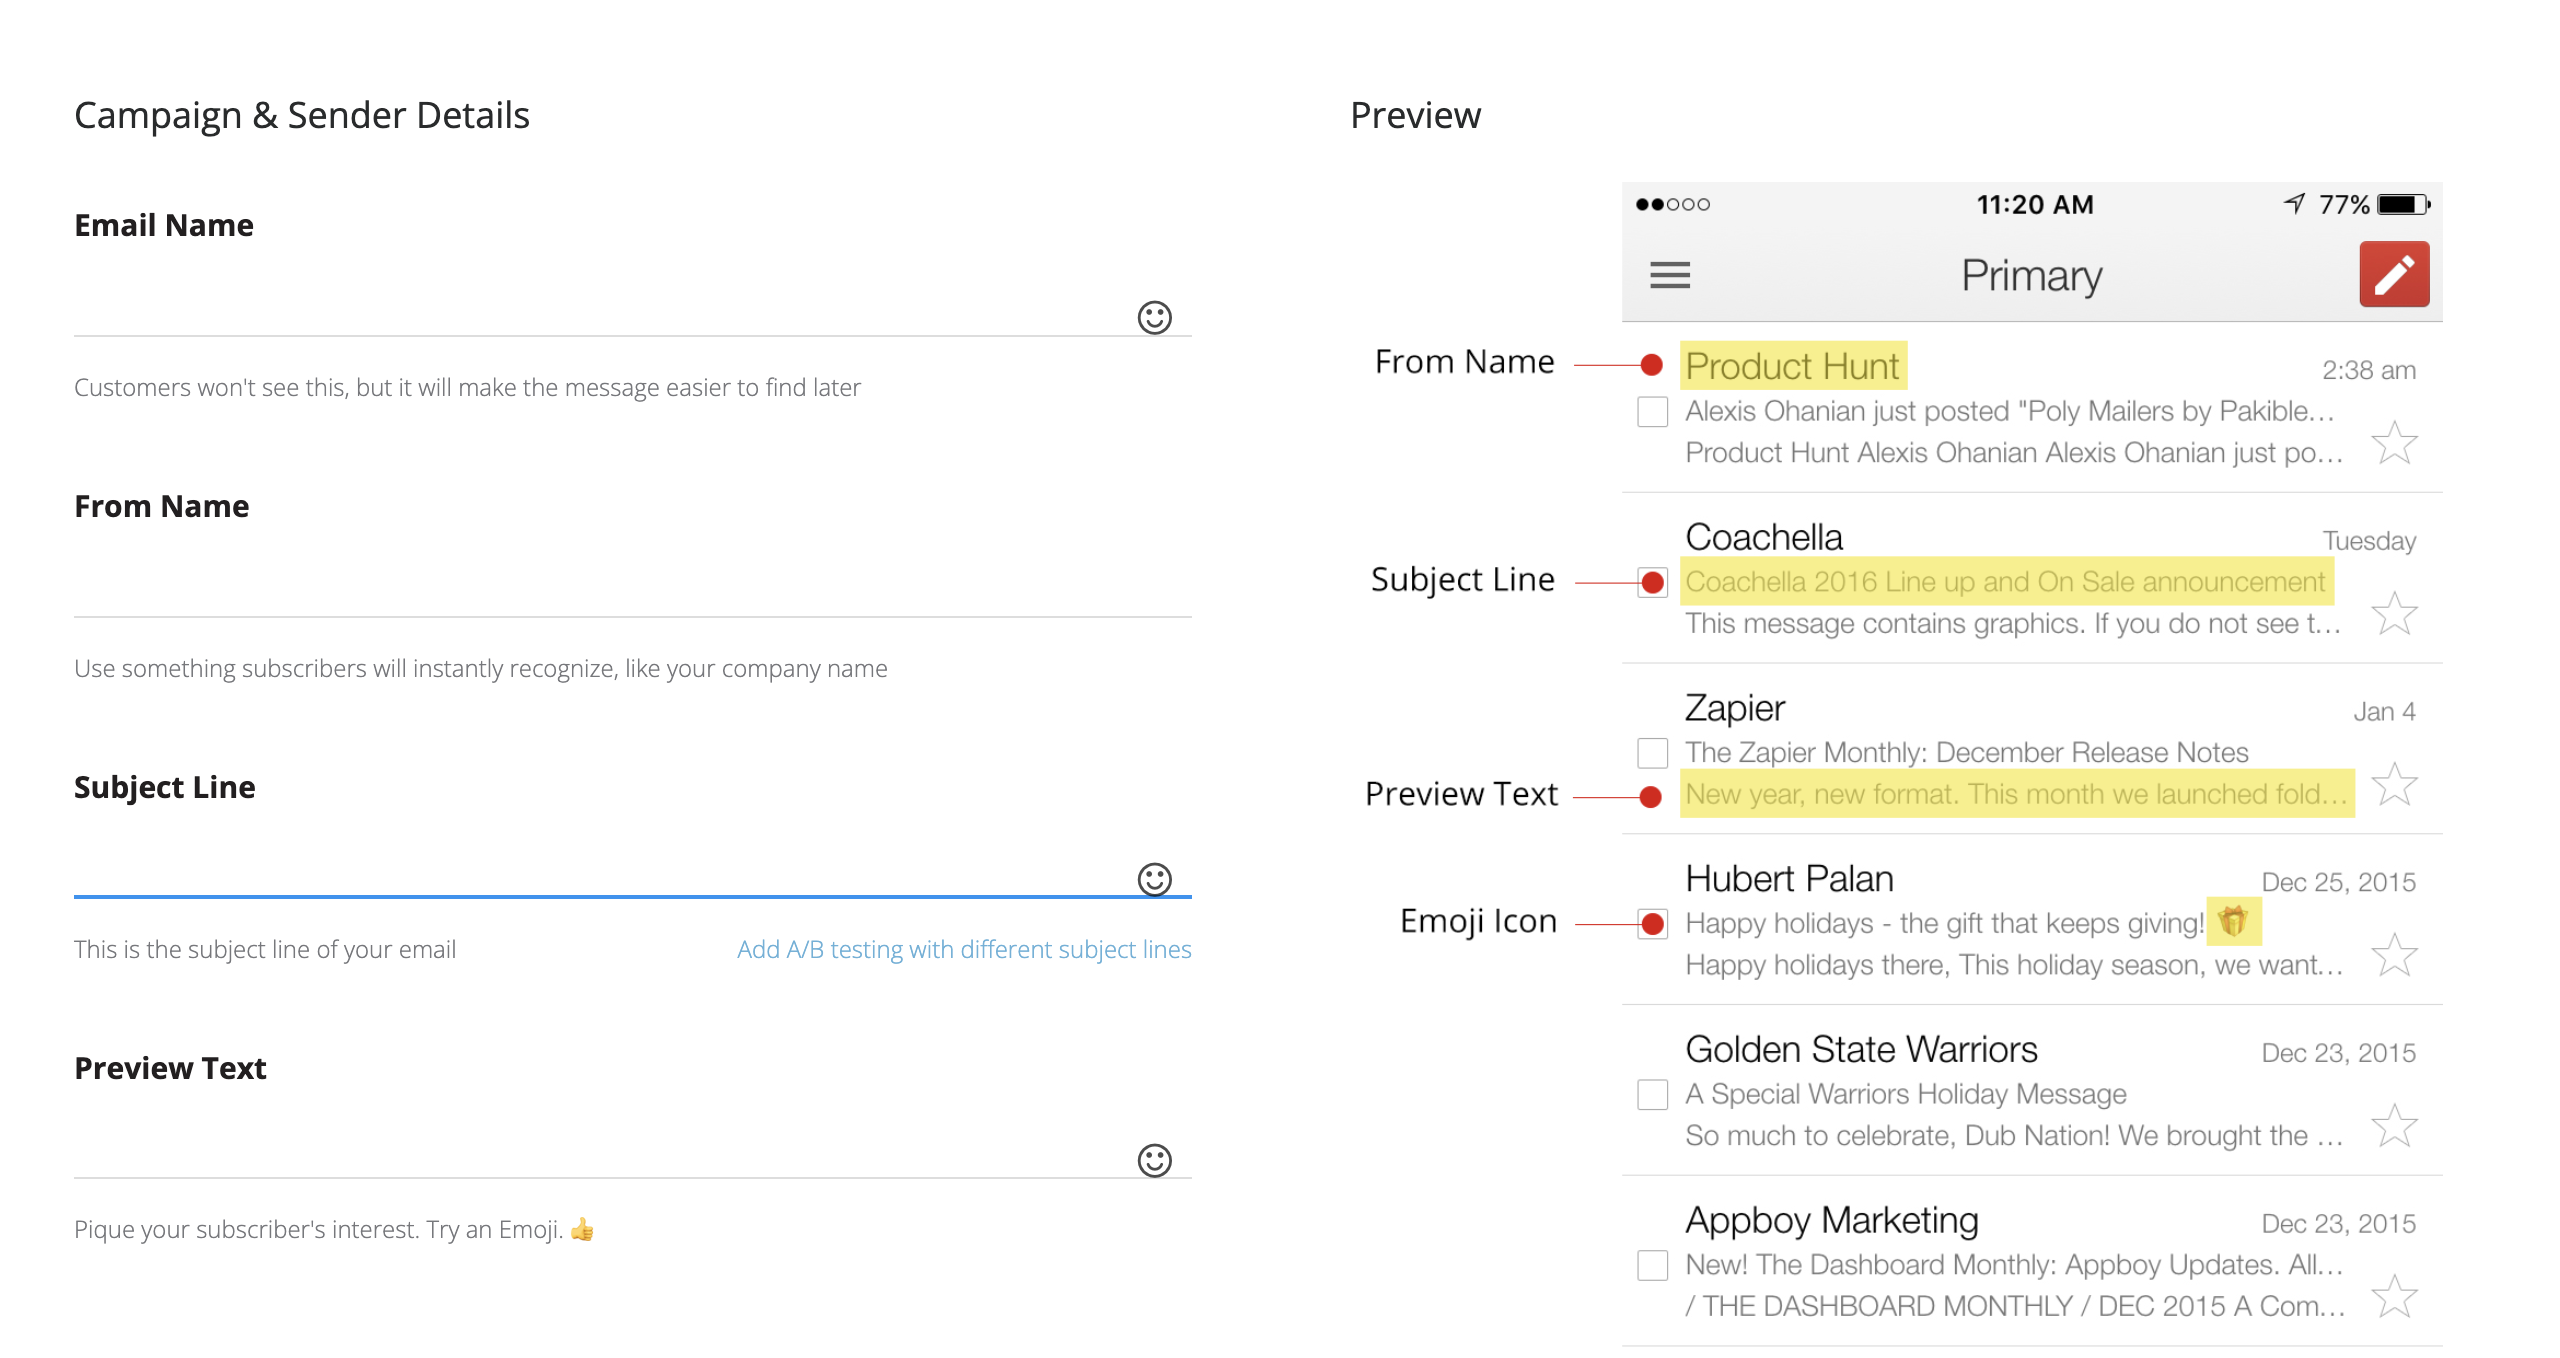Check the Appboy Marketing email checkbox
Viewport: 2560px width, 1358px height.
tap(1652, 1265)
